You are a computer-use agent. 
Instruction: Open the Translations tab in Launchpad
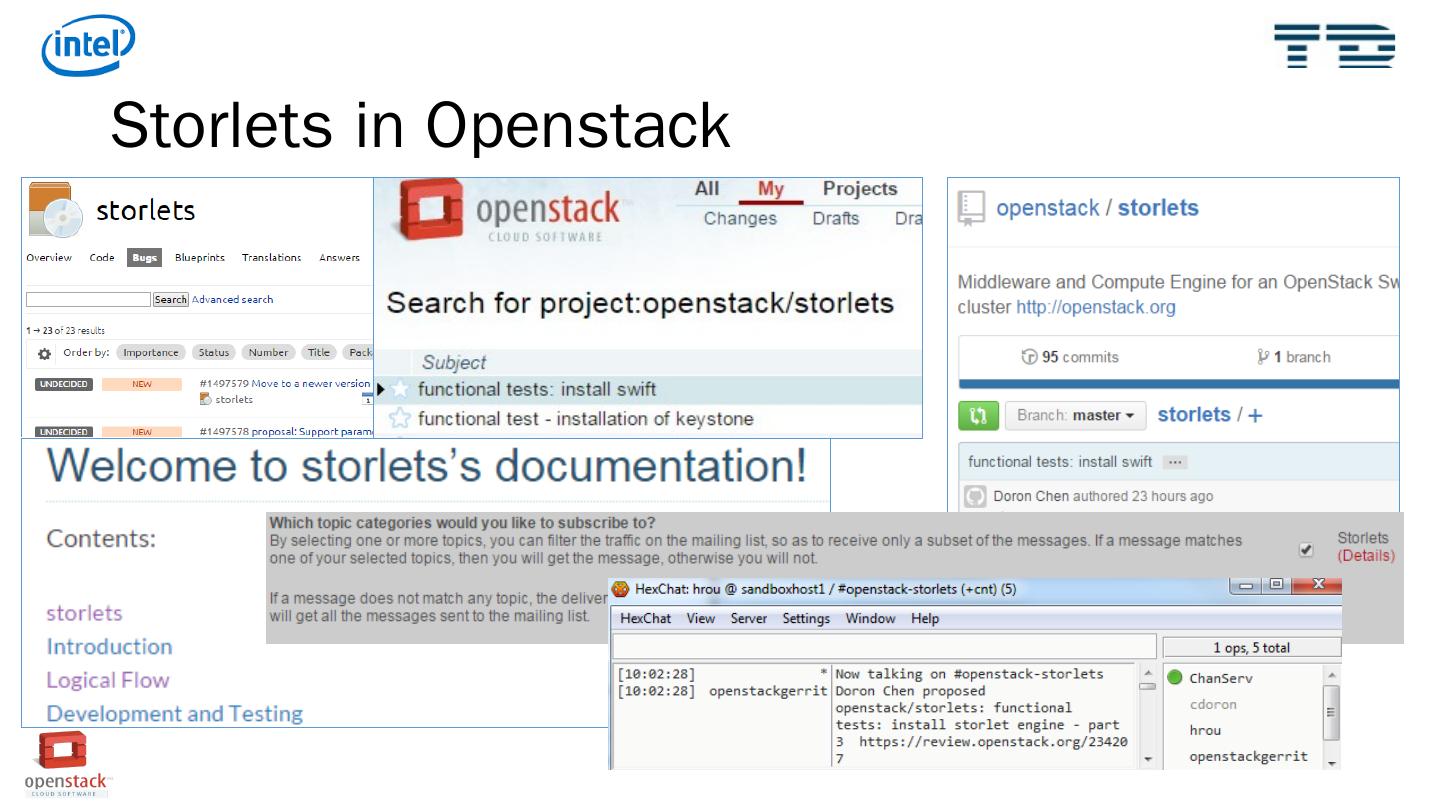click(x=271, y=258)
